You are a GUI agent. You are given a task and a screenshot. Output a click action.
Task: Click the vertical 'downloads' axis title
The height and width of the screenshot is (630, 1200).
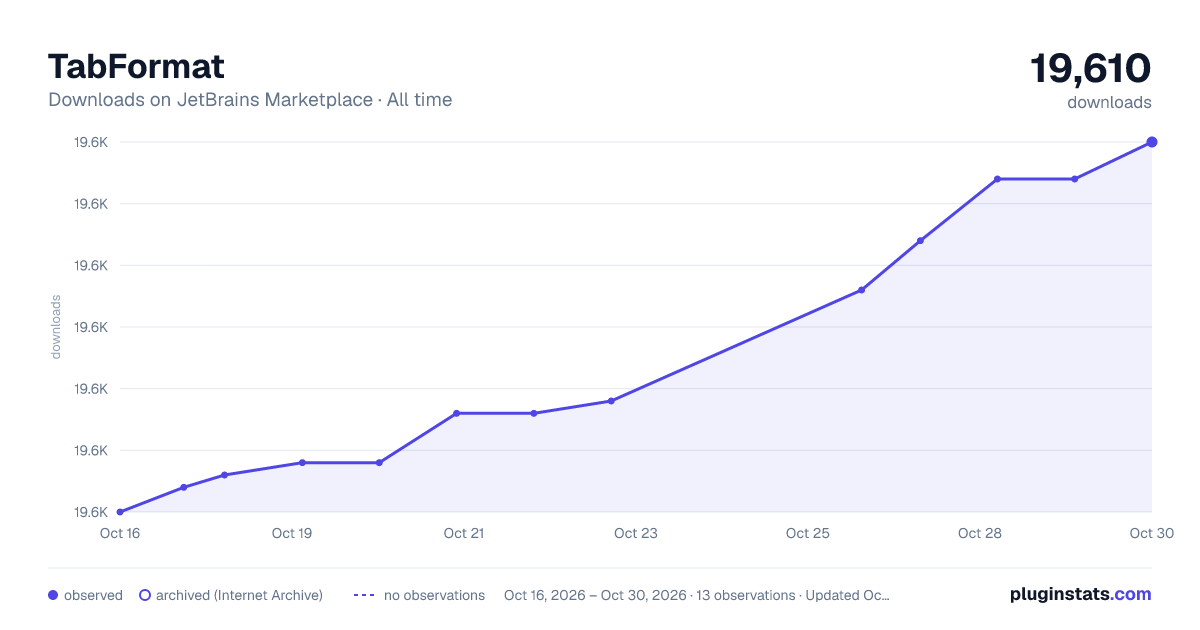[56, 327]
